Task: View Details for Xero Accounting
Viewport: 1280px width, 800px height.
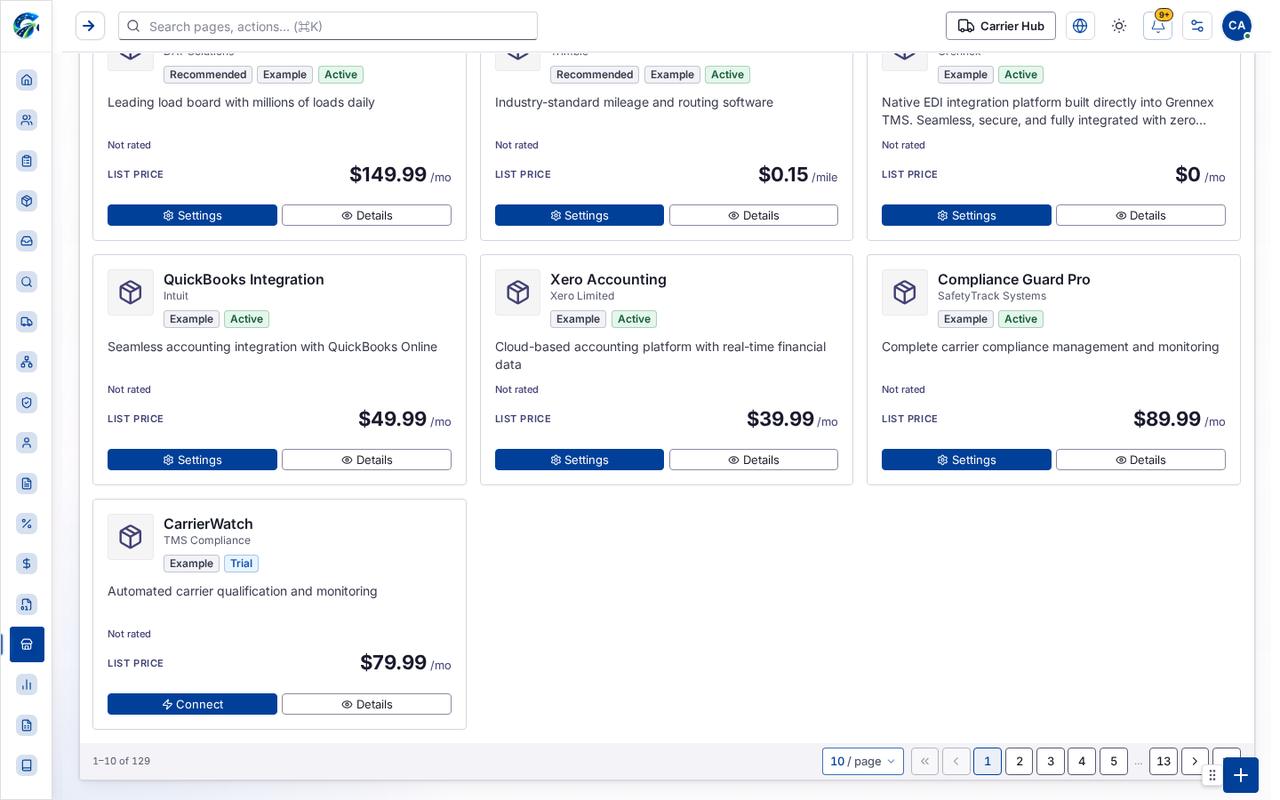Action: point(754,460)
